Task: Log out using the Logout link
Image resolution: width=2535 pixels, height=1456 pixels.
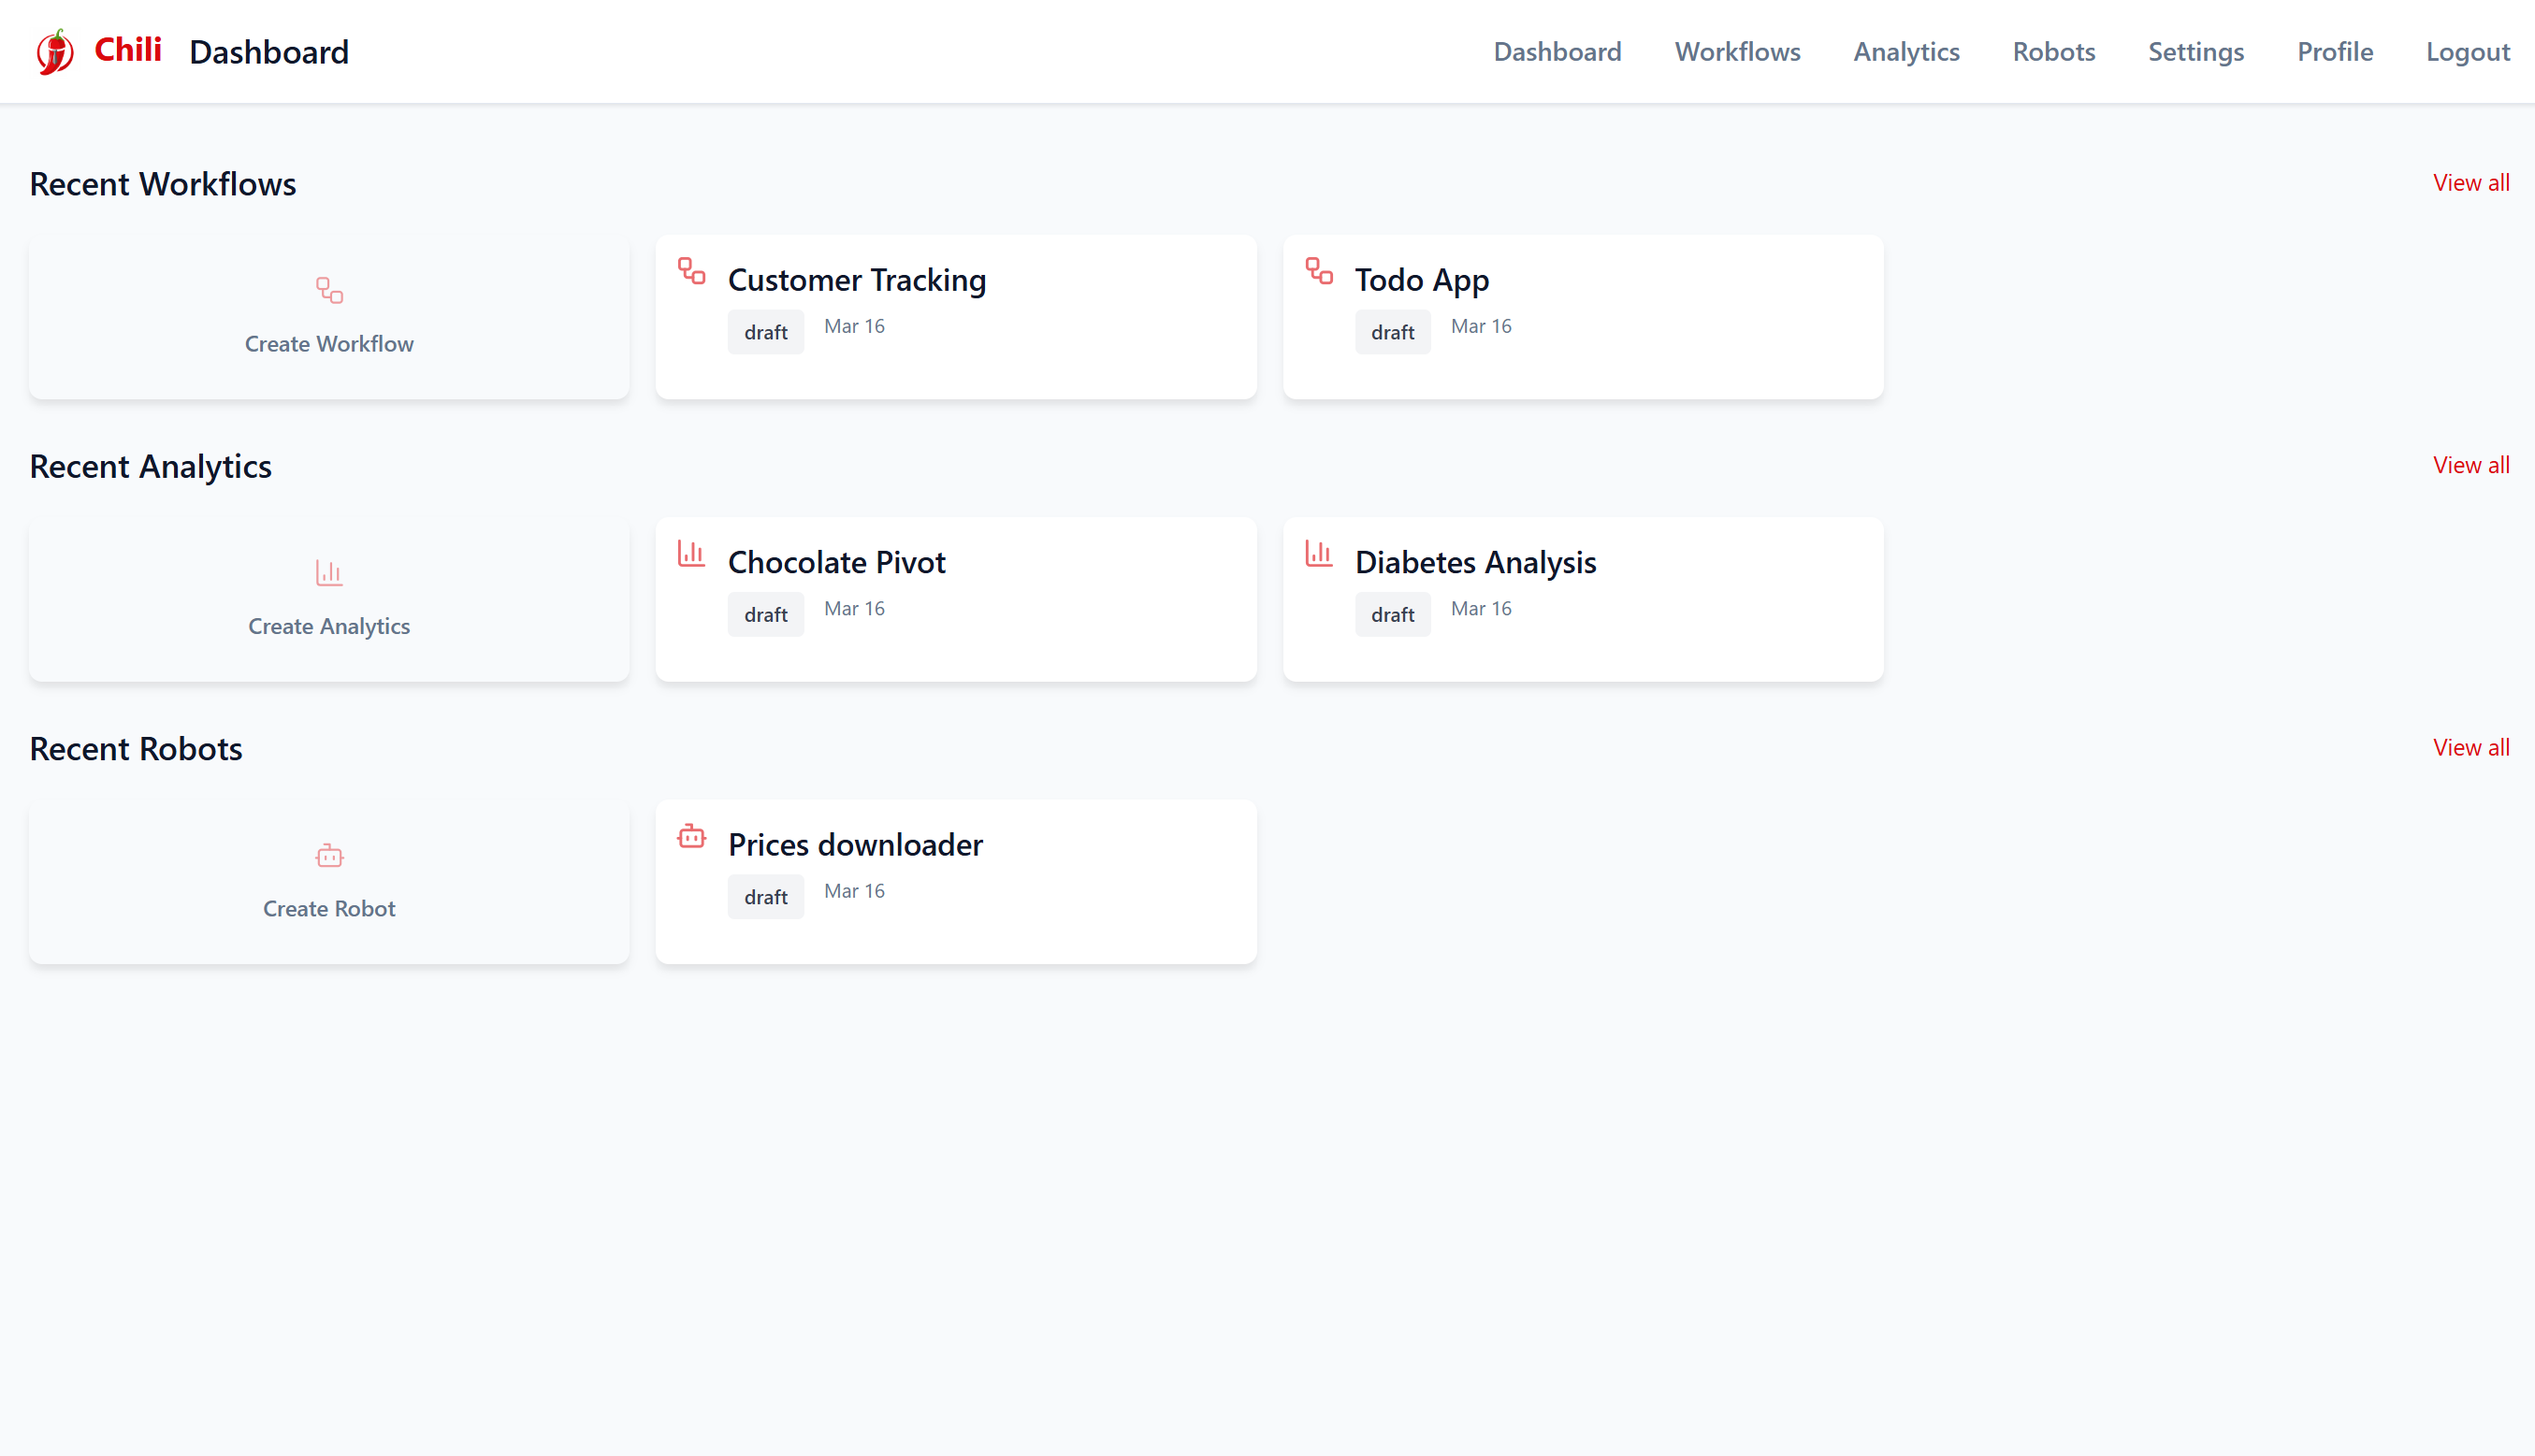Action: coord(2467,52)
